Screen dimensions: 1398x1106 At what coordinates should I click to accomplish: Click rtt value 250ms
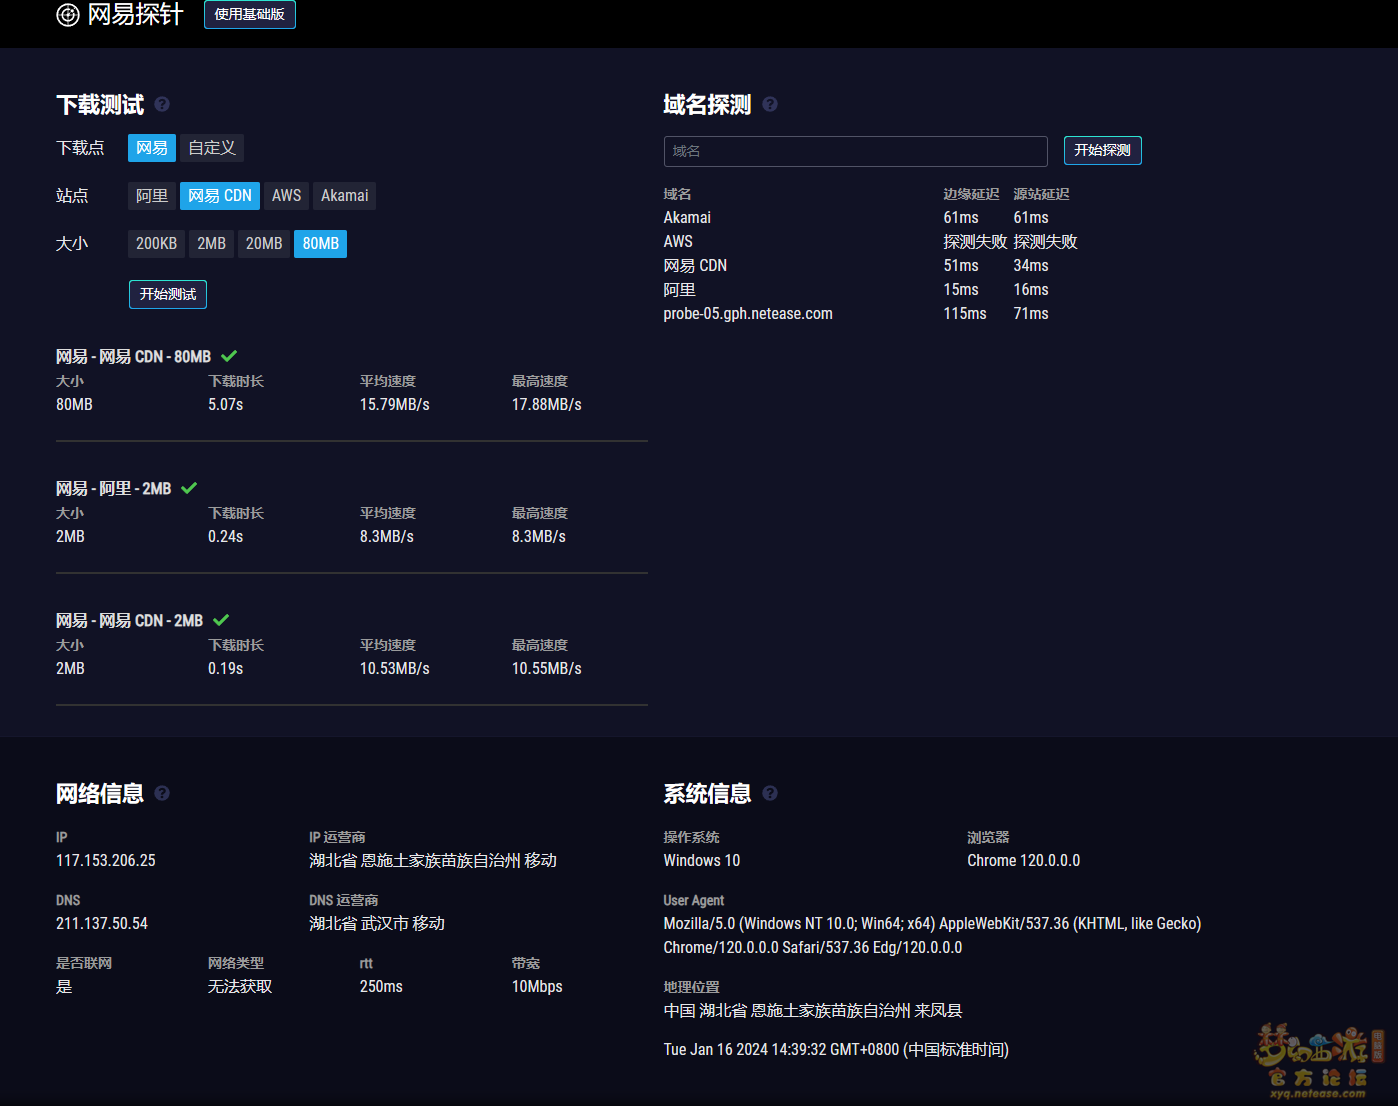tap(381, 987)
